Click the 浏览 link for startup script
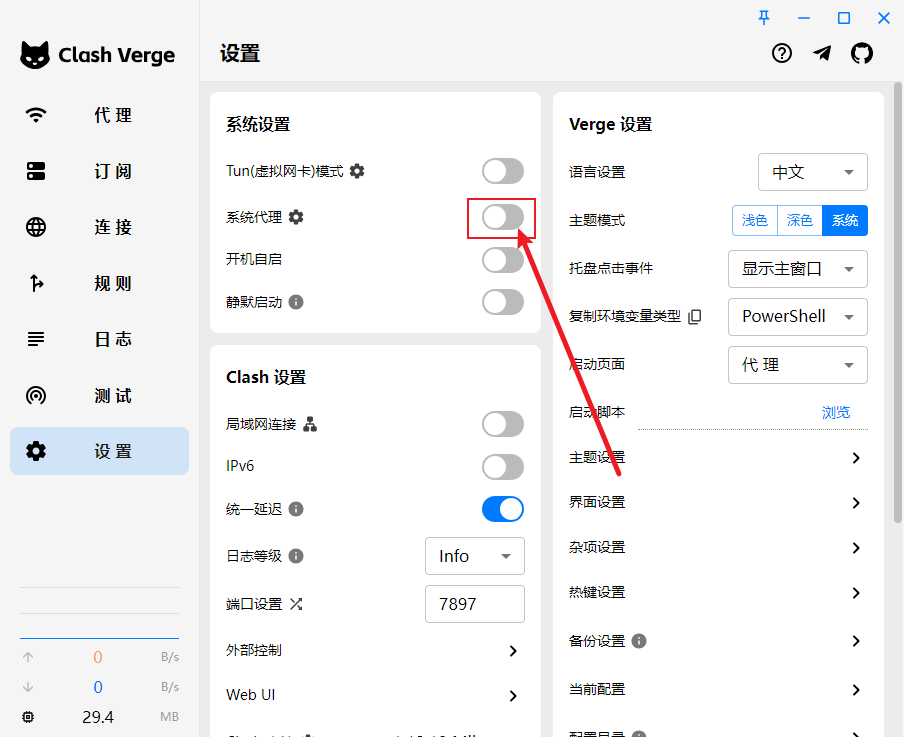The image size is (904, 737). 835,412
